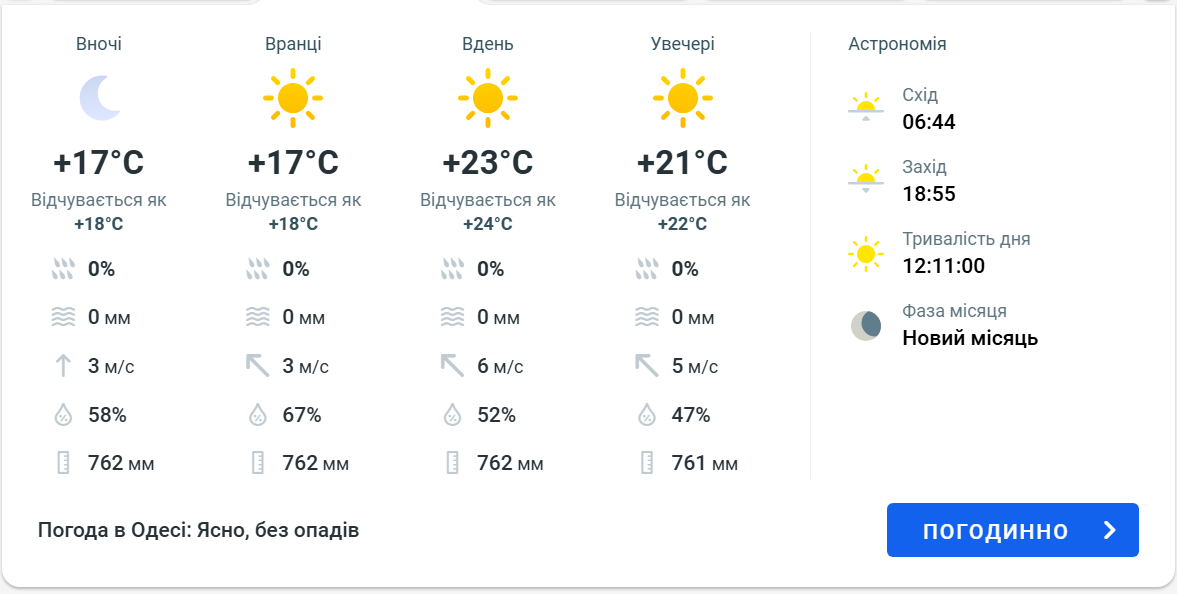
Task: Select the Вночі forecast column header
Action: [98, 44]
